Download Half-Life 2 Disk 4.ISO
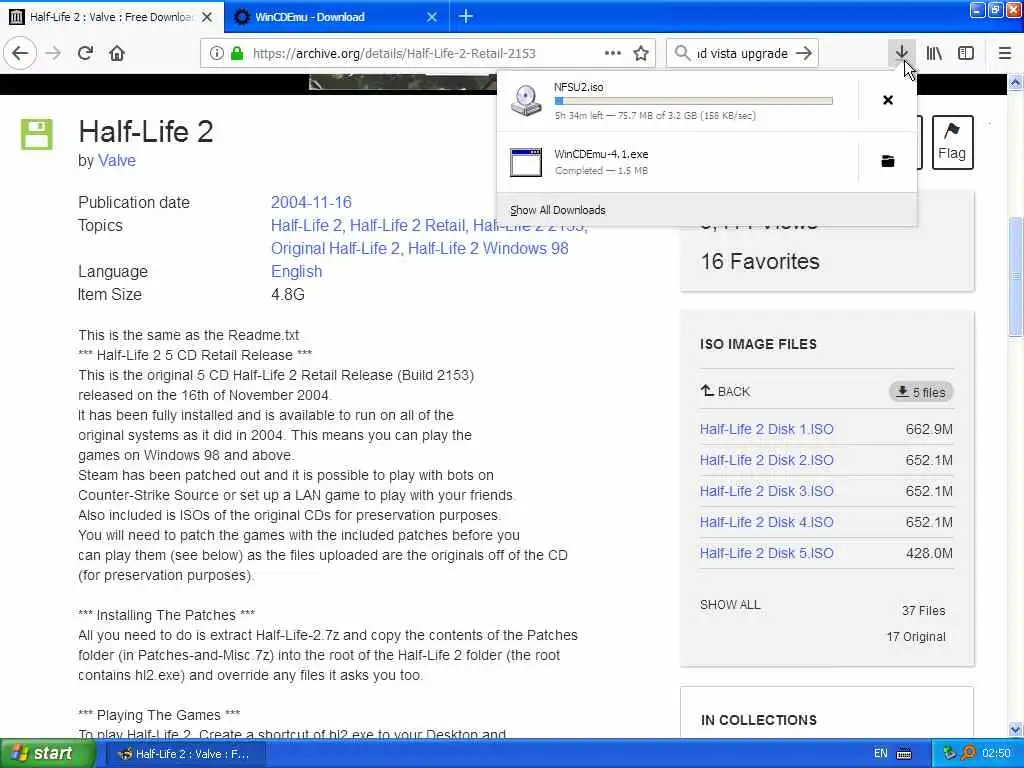1024x768 pixels. tap(767, 522)
